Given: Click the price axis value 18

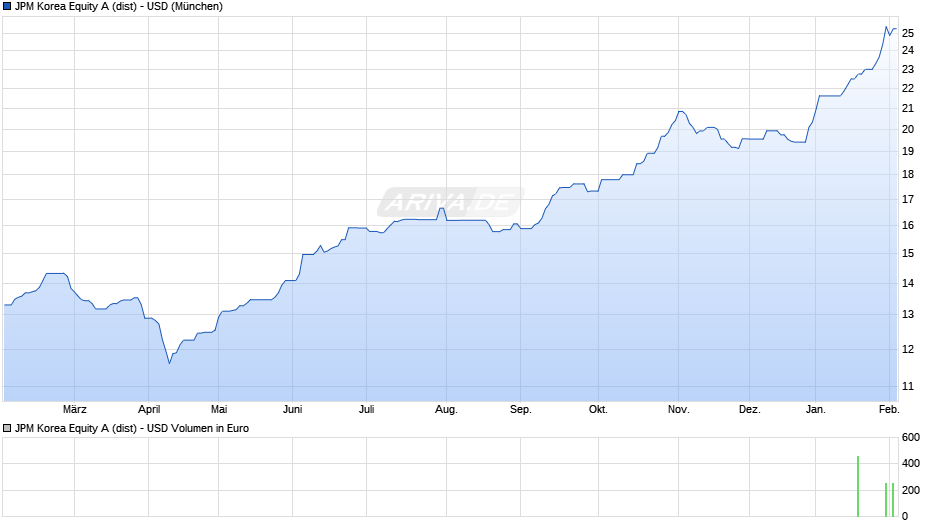Looking at the screenshot, I should pos(908,175).
